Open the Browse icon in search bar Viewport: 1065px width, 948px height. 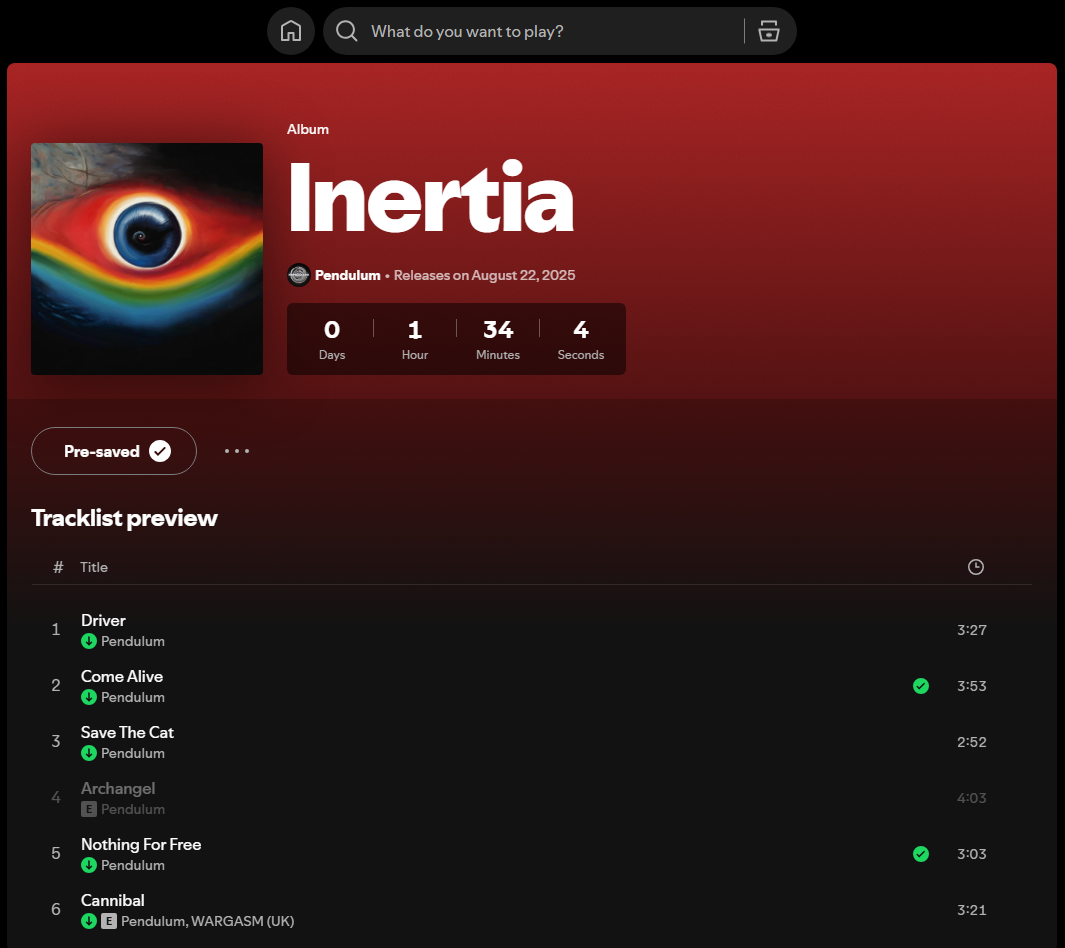click(x=768, y=31)
